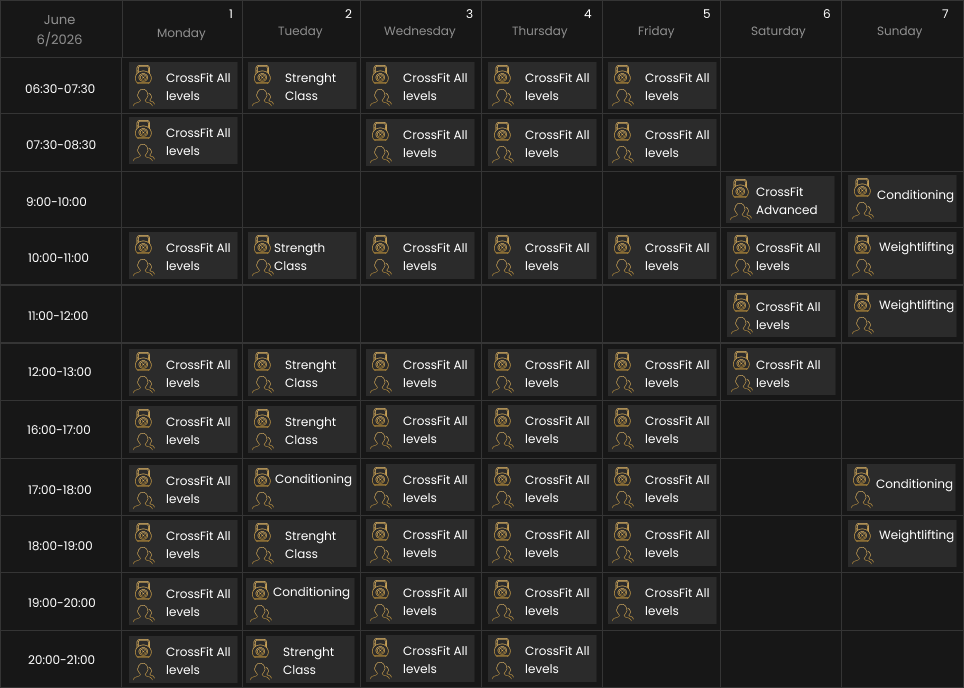The image size is (964, 688).
Task: Click kettlebell icon in Wednesday 07:30 CrossFit class
Action: click(x=381, y=132)
